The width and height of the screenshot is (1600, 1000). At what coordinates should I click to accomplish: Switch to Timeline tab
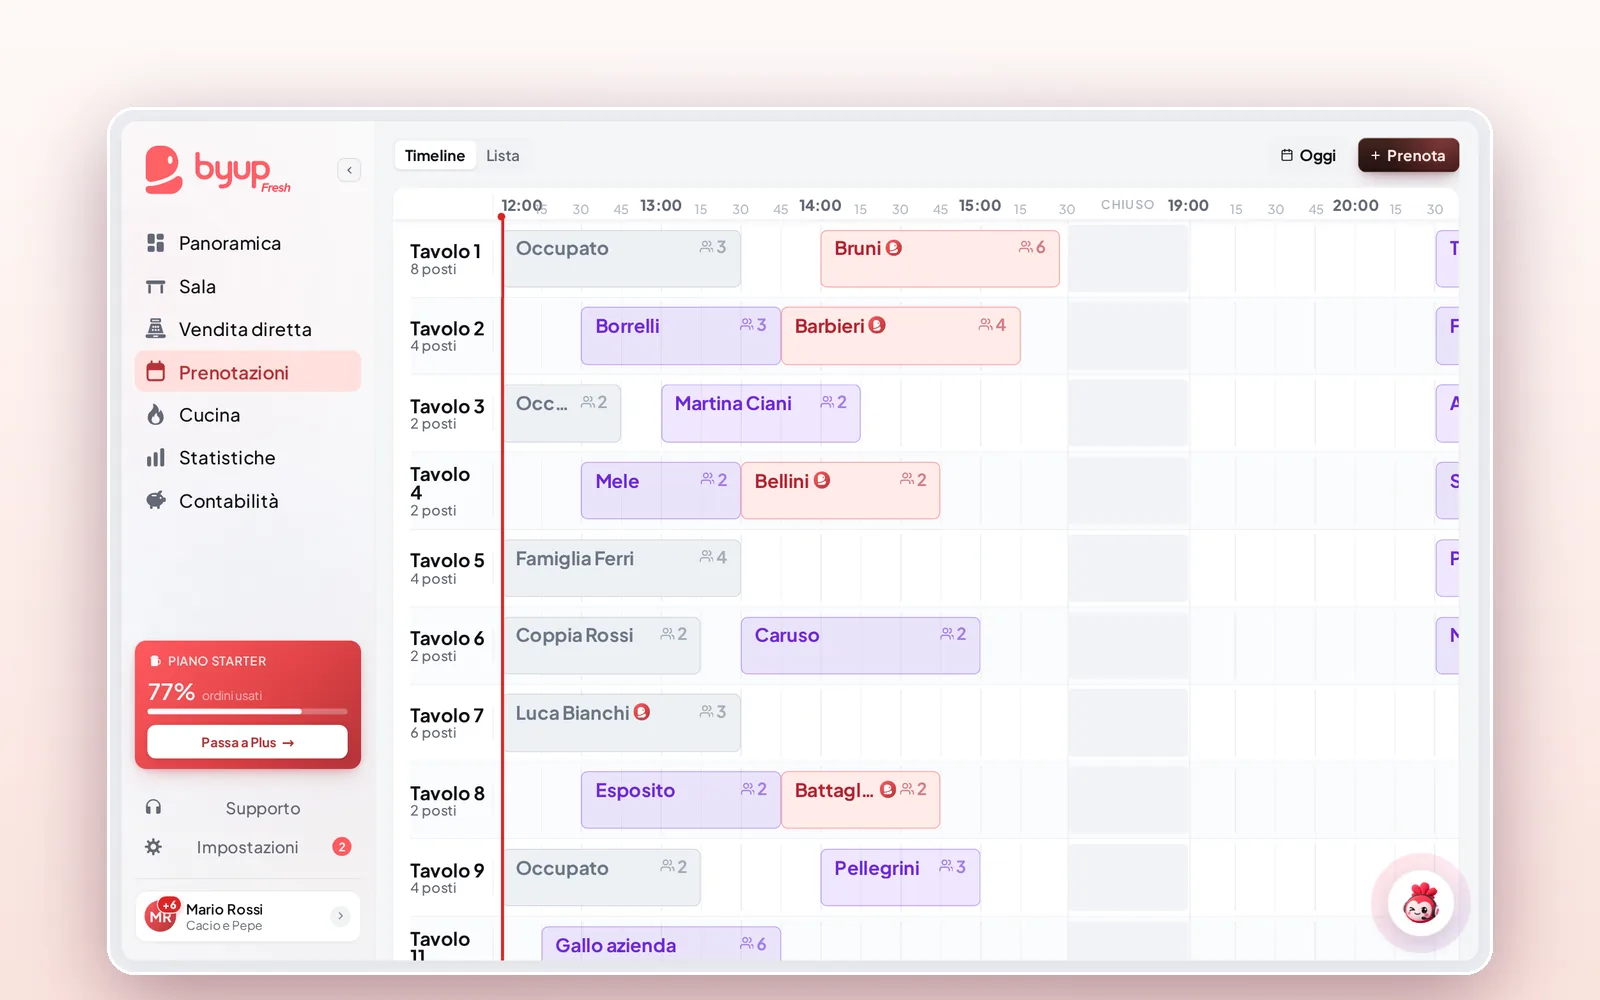tap(435, 155)
